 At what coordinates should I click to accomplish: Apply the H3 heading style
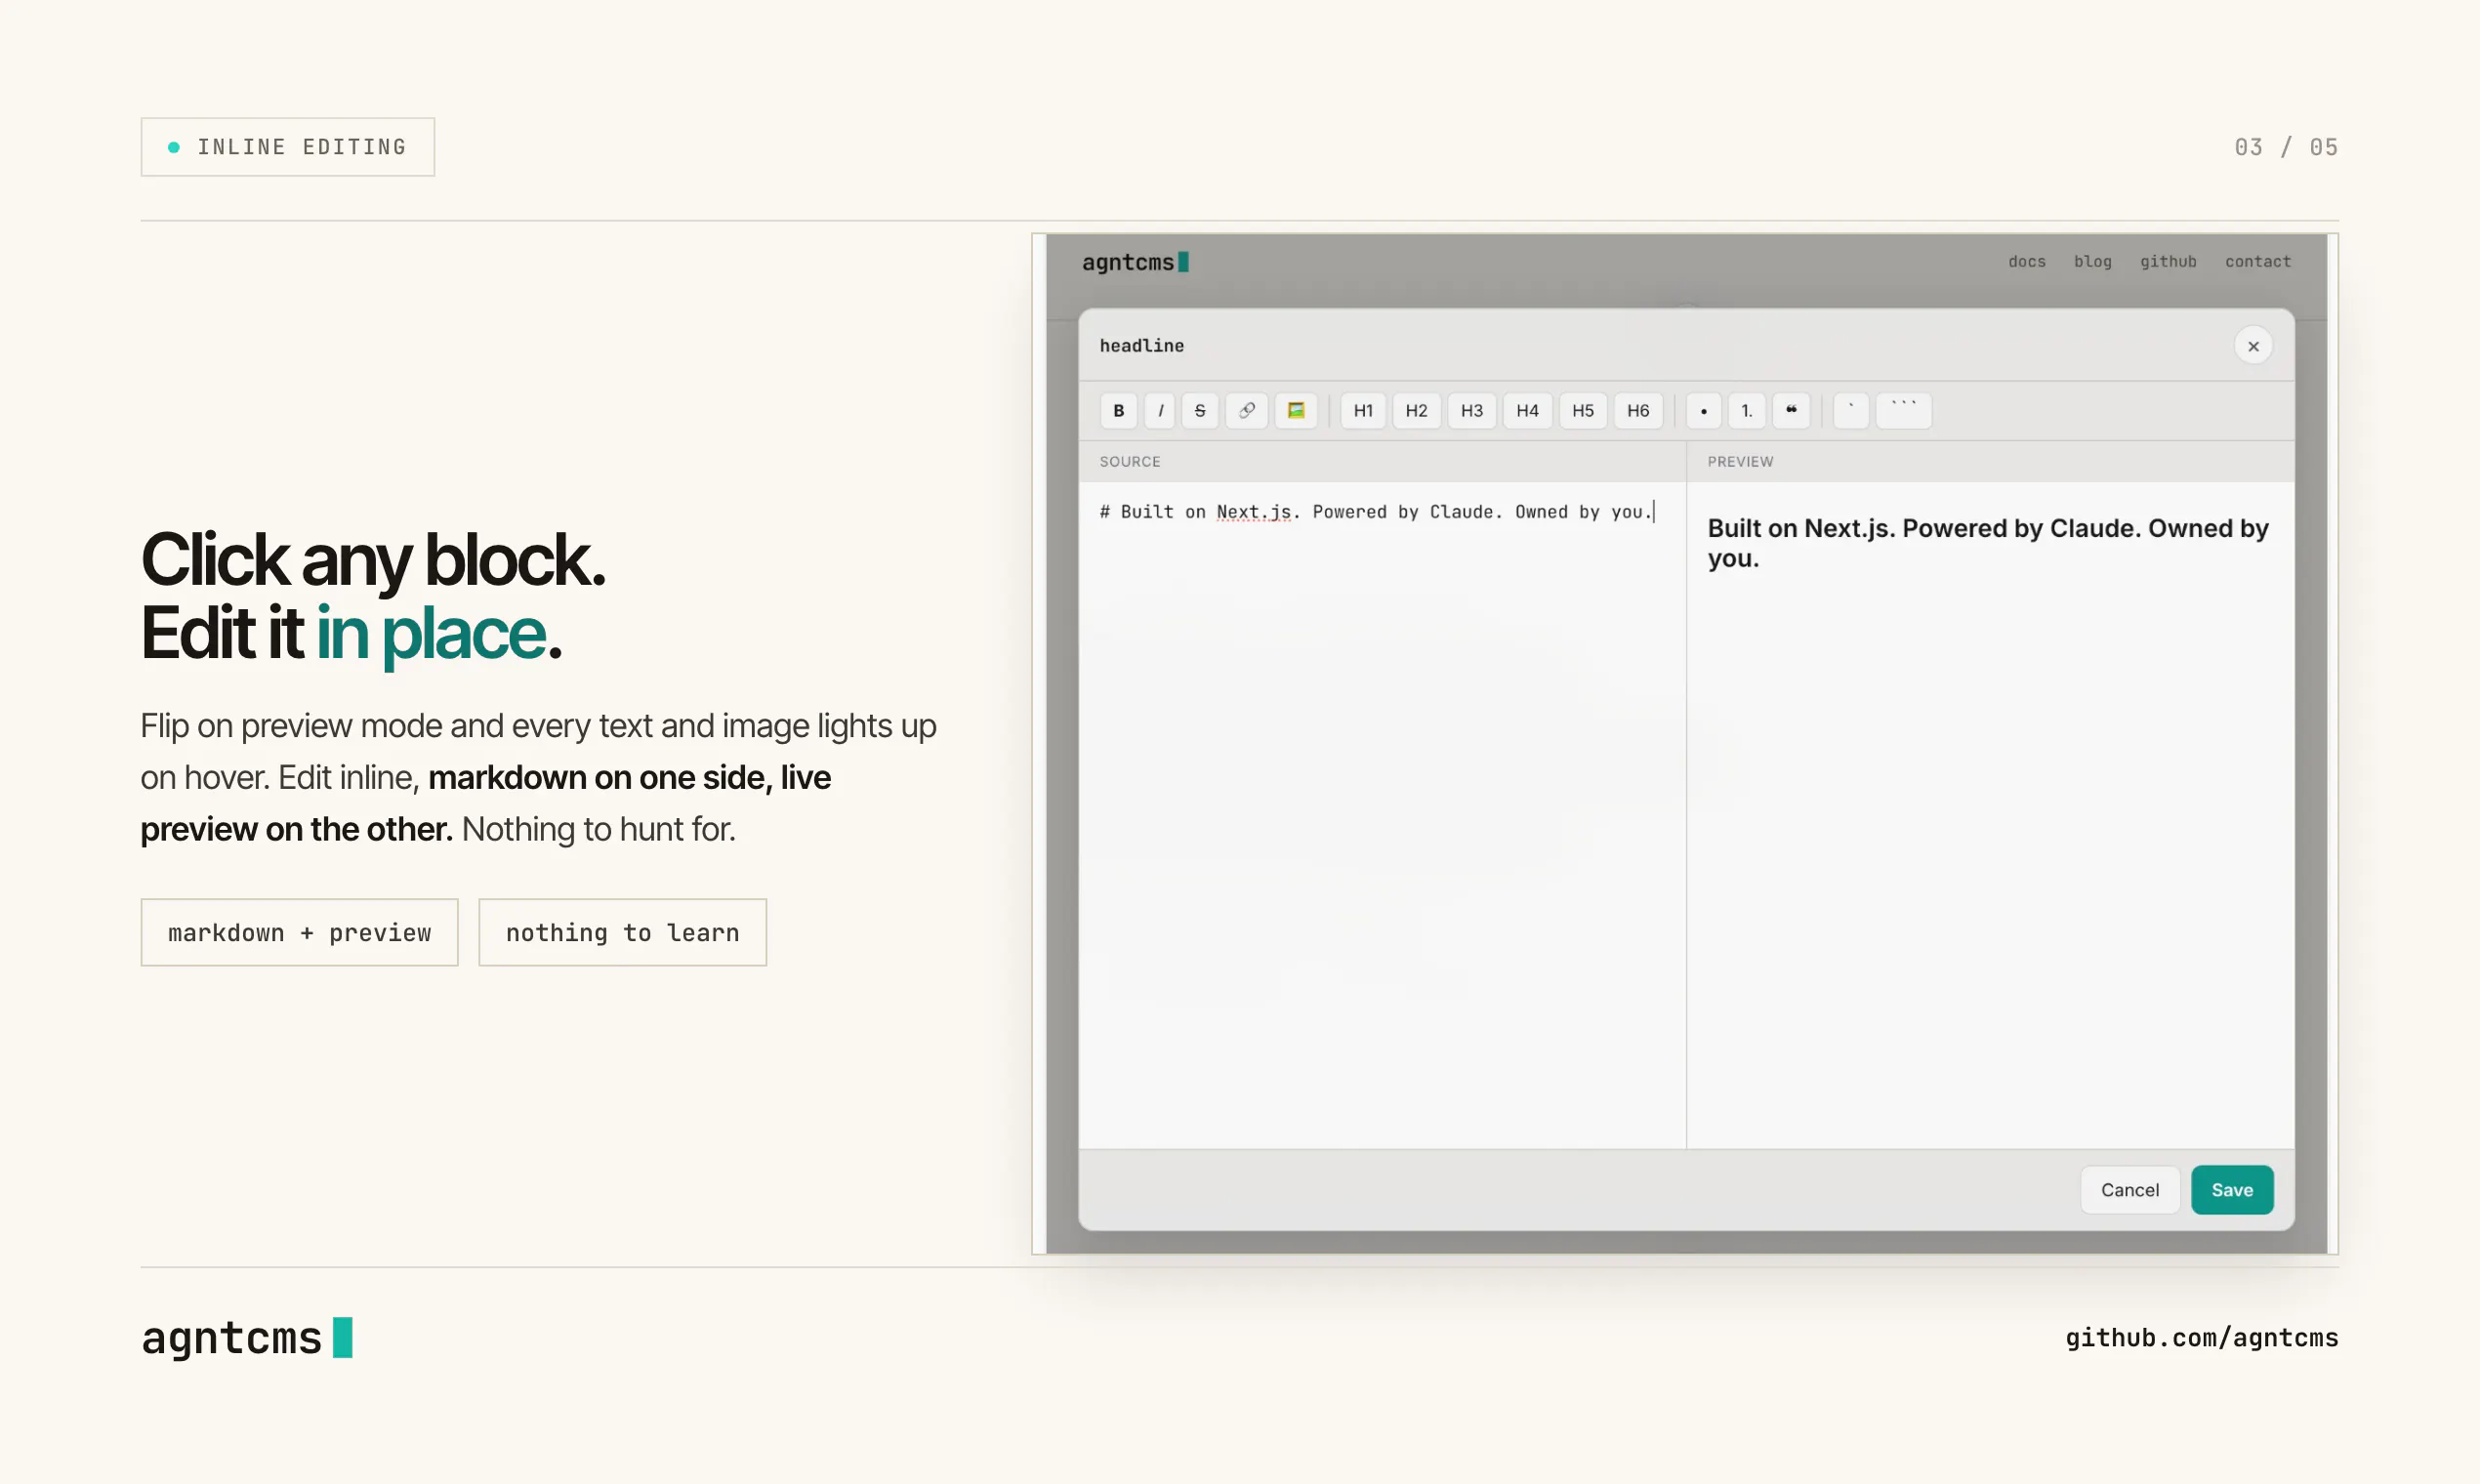tap(1472, 411)
